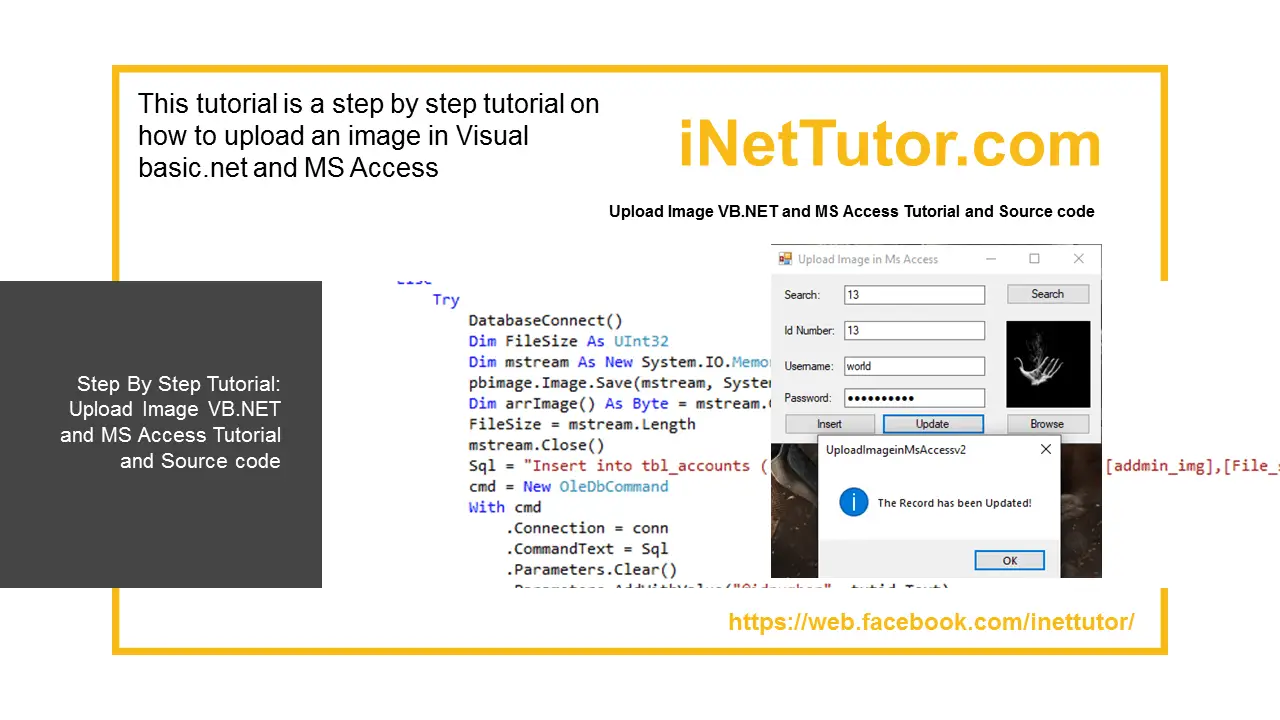1280x720 pixels.
Task: Click OK in the message dialog
Action: point(1010,560)
